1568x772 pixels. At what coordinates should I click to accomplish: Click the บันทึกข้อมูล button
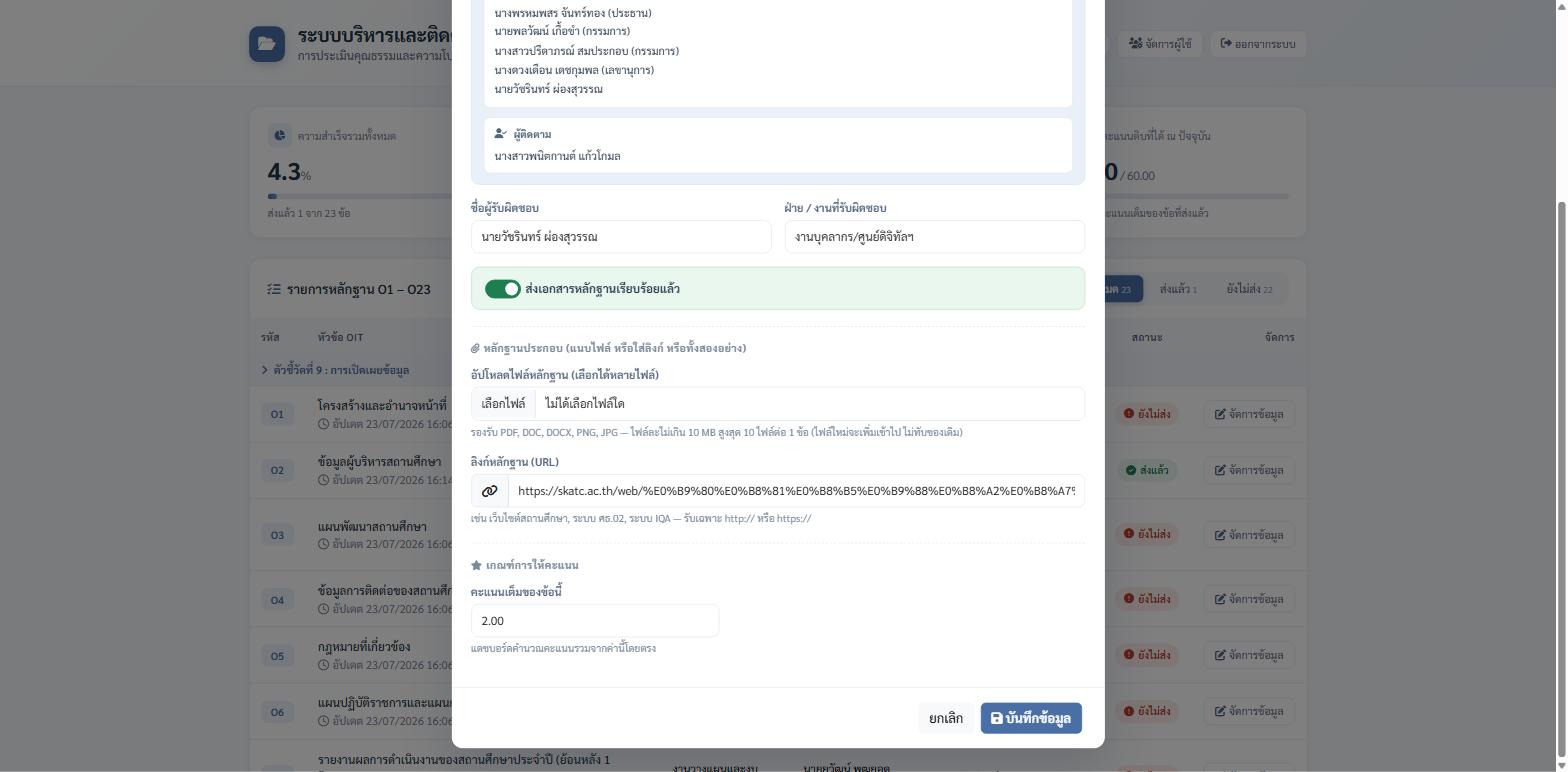pos(1031,718)
